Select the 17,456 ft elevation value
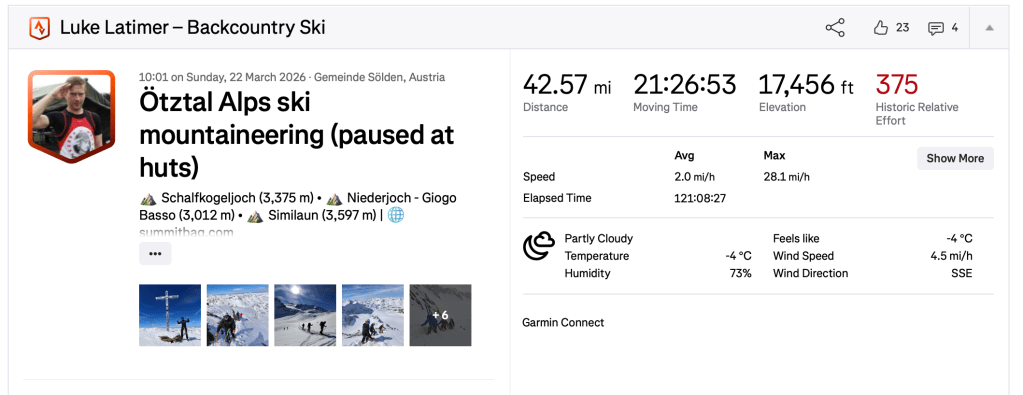Viewport: 1023px width, 395px height. [x=806, y=85]
